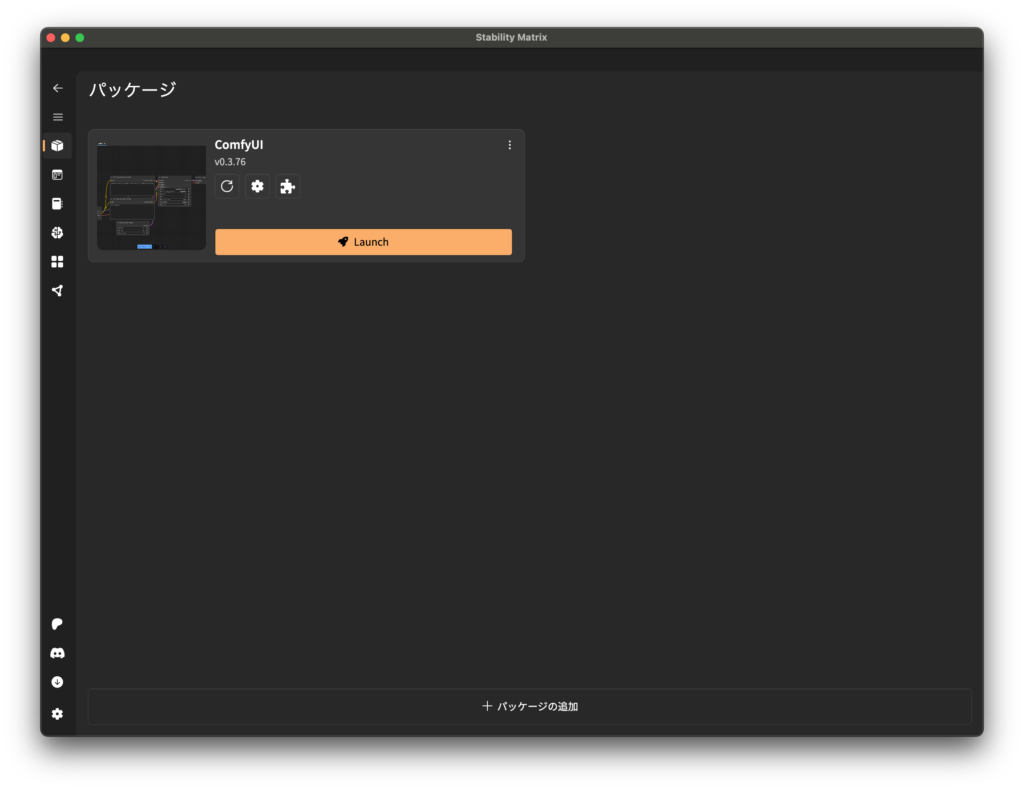
Task: Open ComfyUI launch options gear button
Action: tap(257, 186)
